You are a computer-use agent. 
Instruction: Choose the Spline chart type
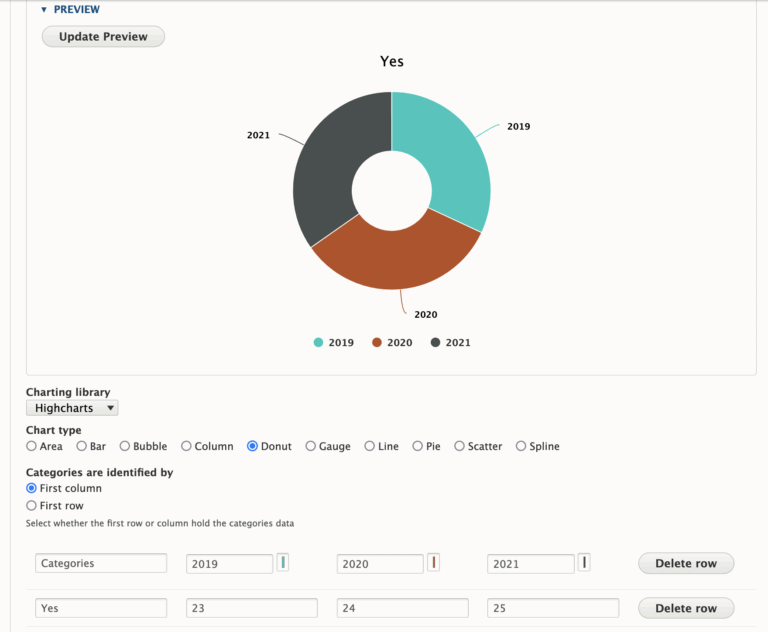(521, 447)
